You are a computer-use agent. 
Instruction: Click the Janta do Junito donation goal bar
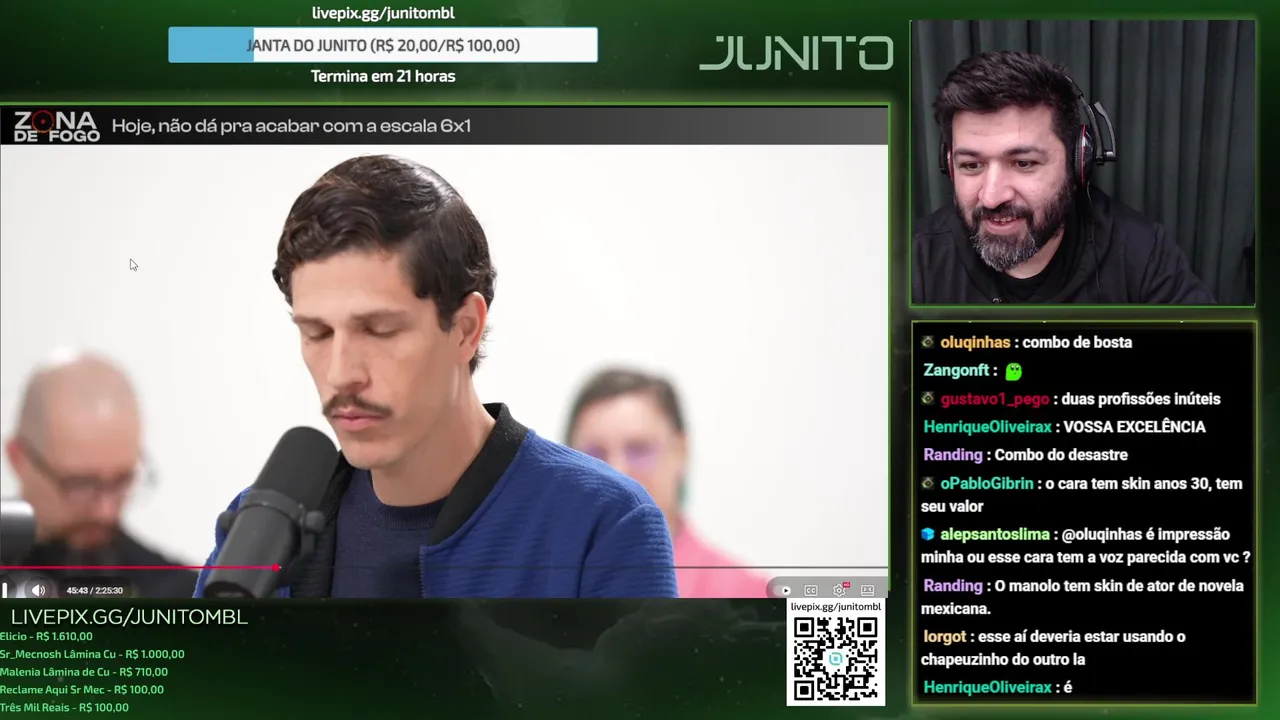click(x=383, y=45)
